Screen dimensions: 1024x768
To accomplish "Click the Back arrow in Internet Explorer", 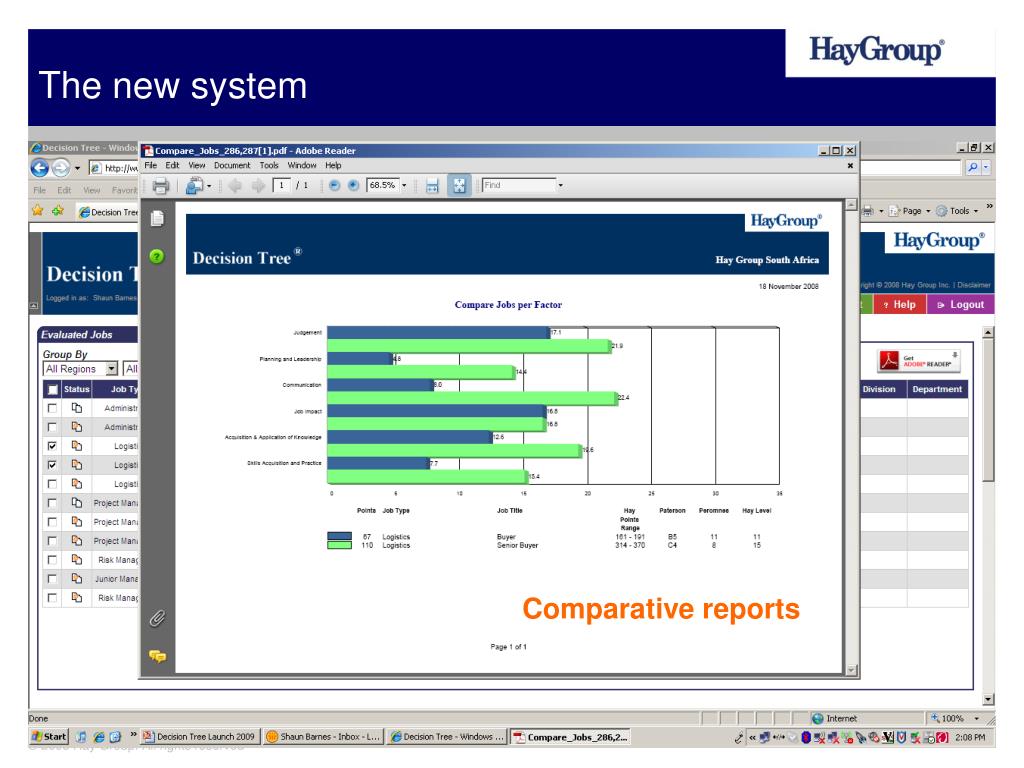I will pos(40,168).
